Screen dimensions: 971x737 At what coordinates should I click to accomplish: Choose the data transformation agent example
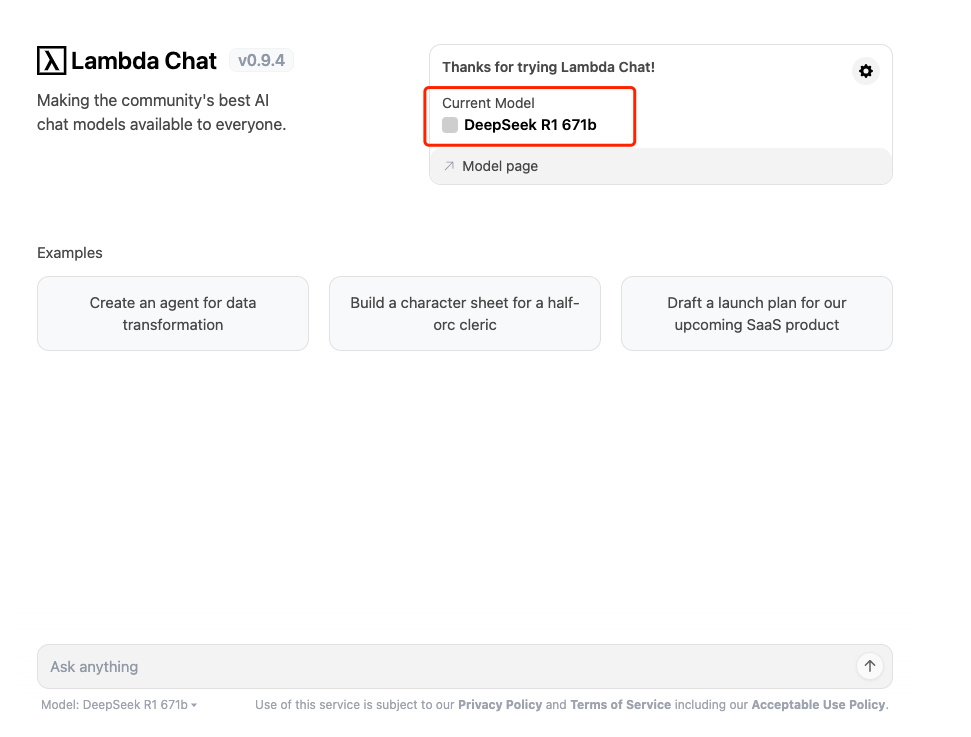[173, 314]
